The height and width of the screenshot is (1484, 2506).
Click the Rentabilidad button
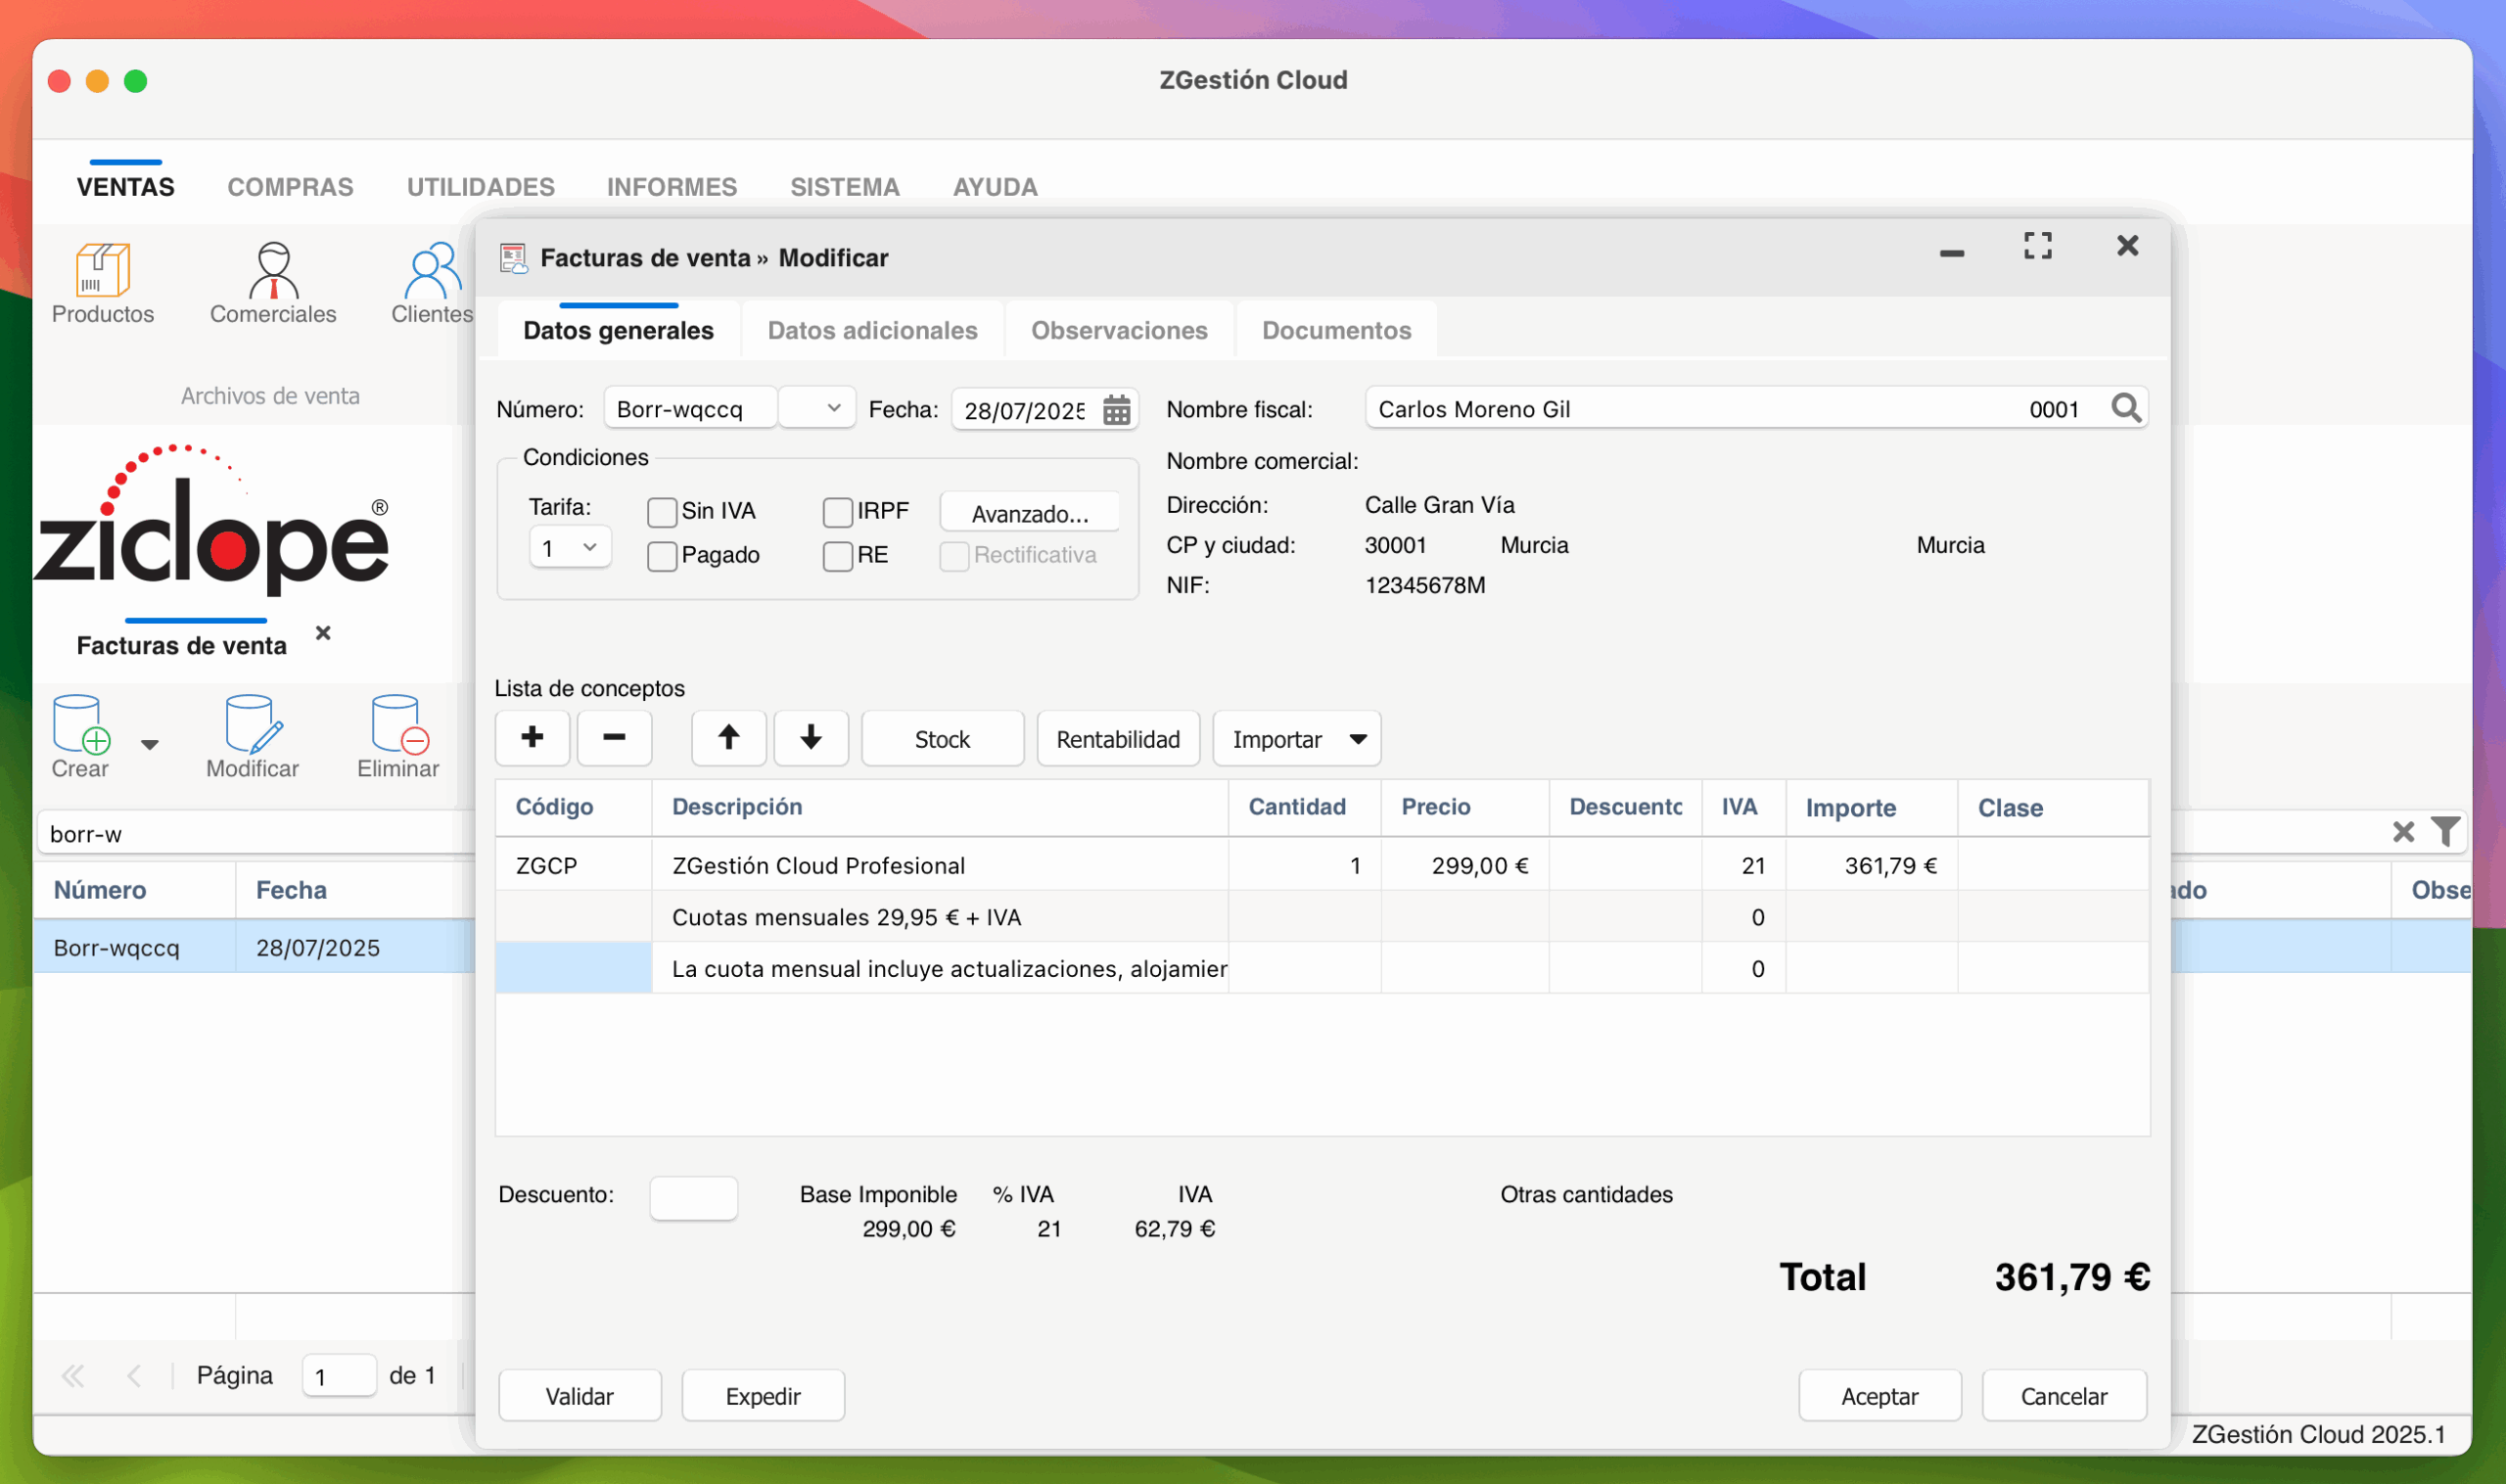tap(1118, 739)
